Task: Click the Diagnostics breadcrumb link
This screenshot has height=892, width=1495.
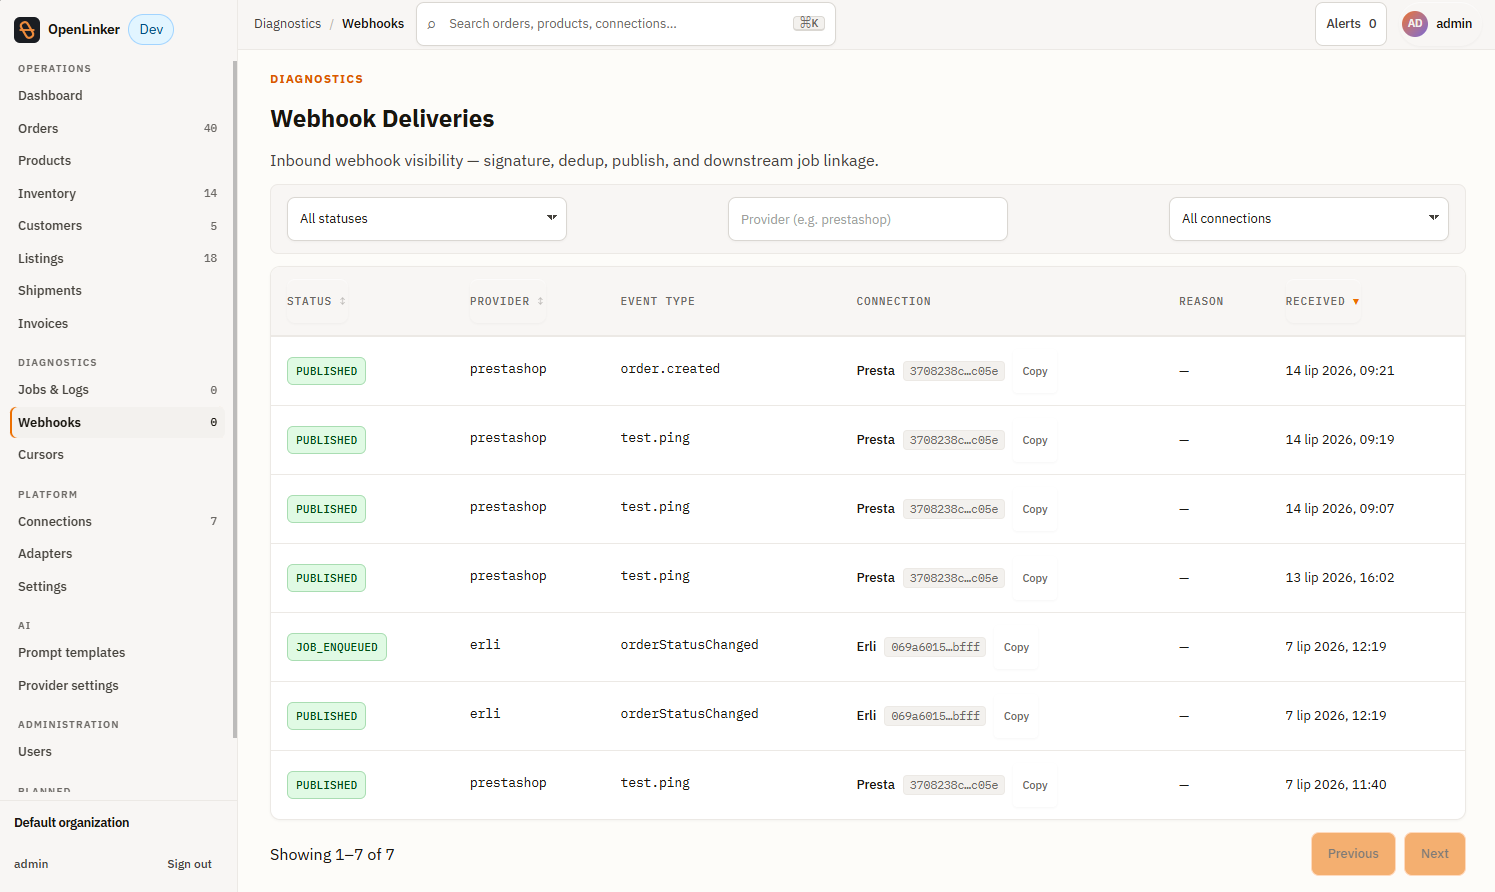Action: (288, 24)
